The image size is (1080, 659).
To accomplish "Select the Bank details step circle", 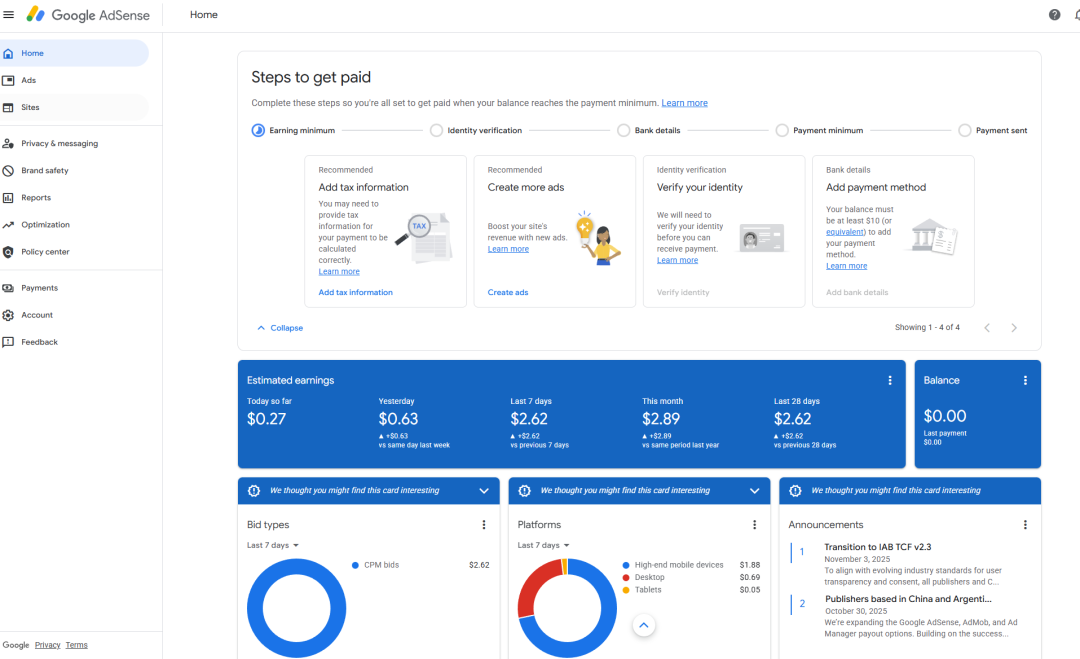I will (x=623, y=130).
